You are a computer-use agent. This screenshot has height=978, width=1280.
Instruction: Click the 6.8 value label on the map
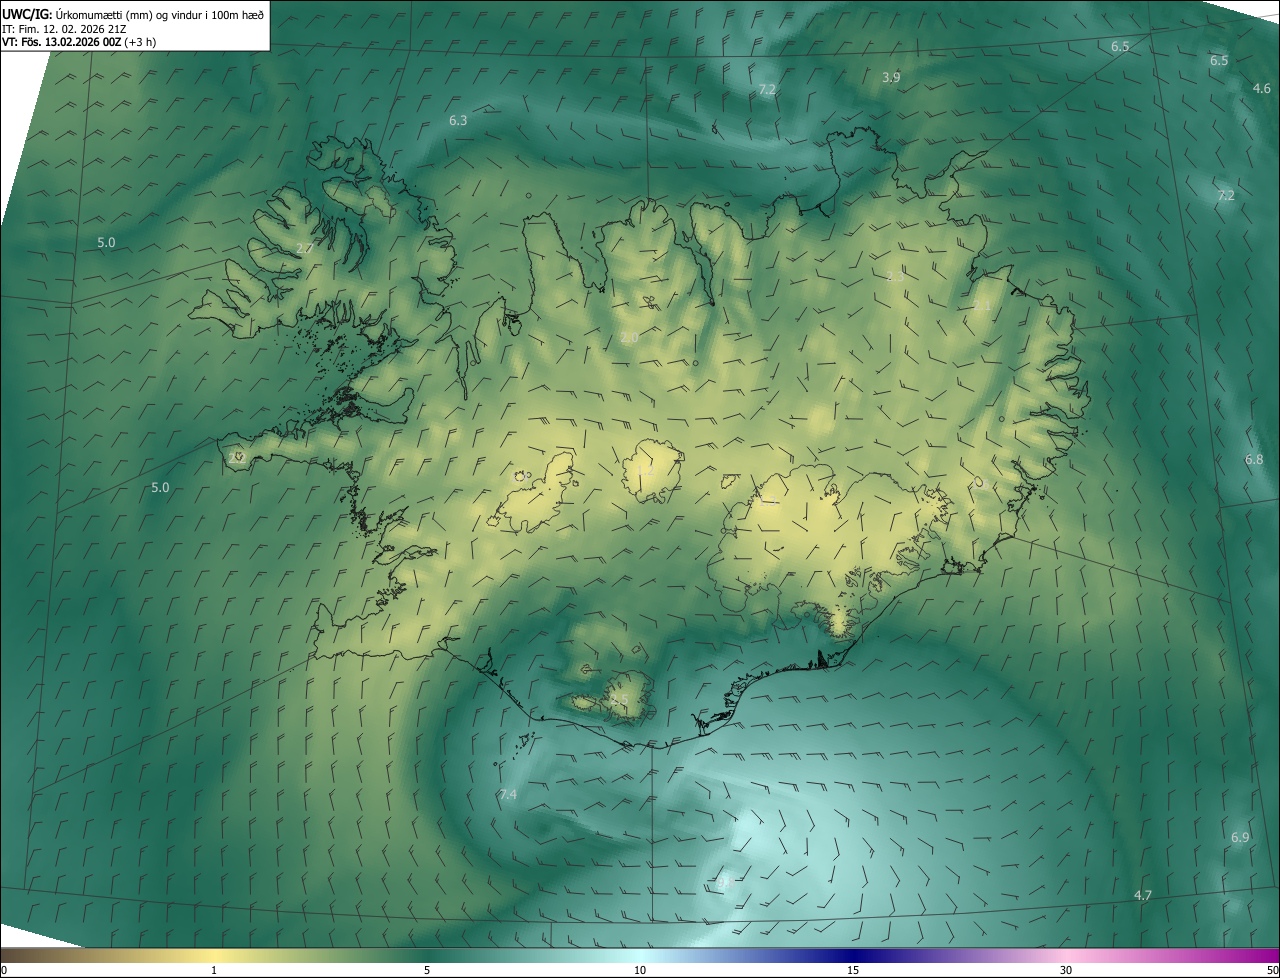(1254, 459)
